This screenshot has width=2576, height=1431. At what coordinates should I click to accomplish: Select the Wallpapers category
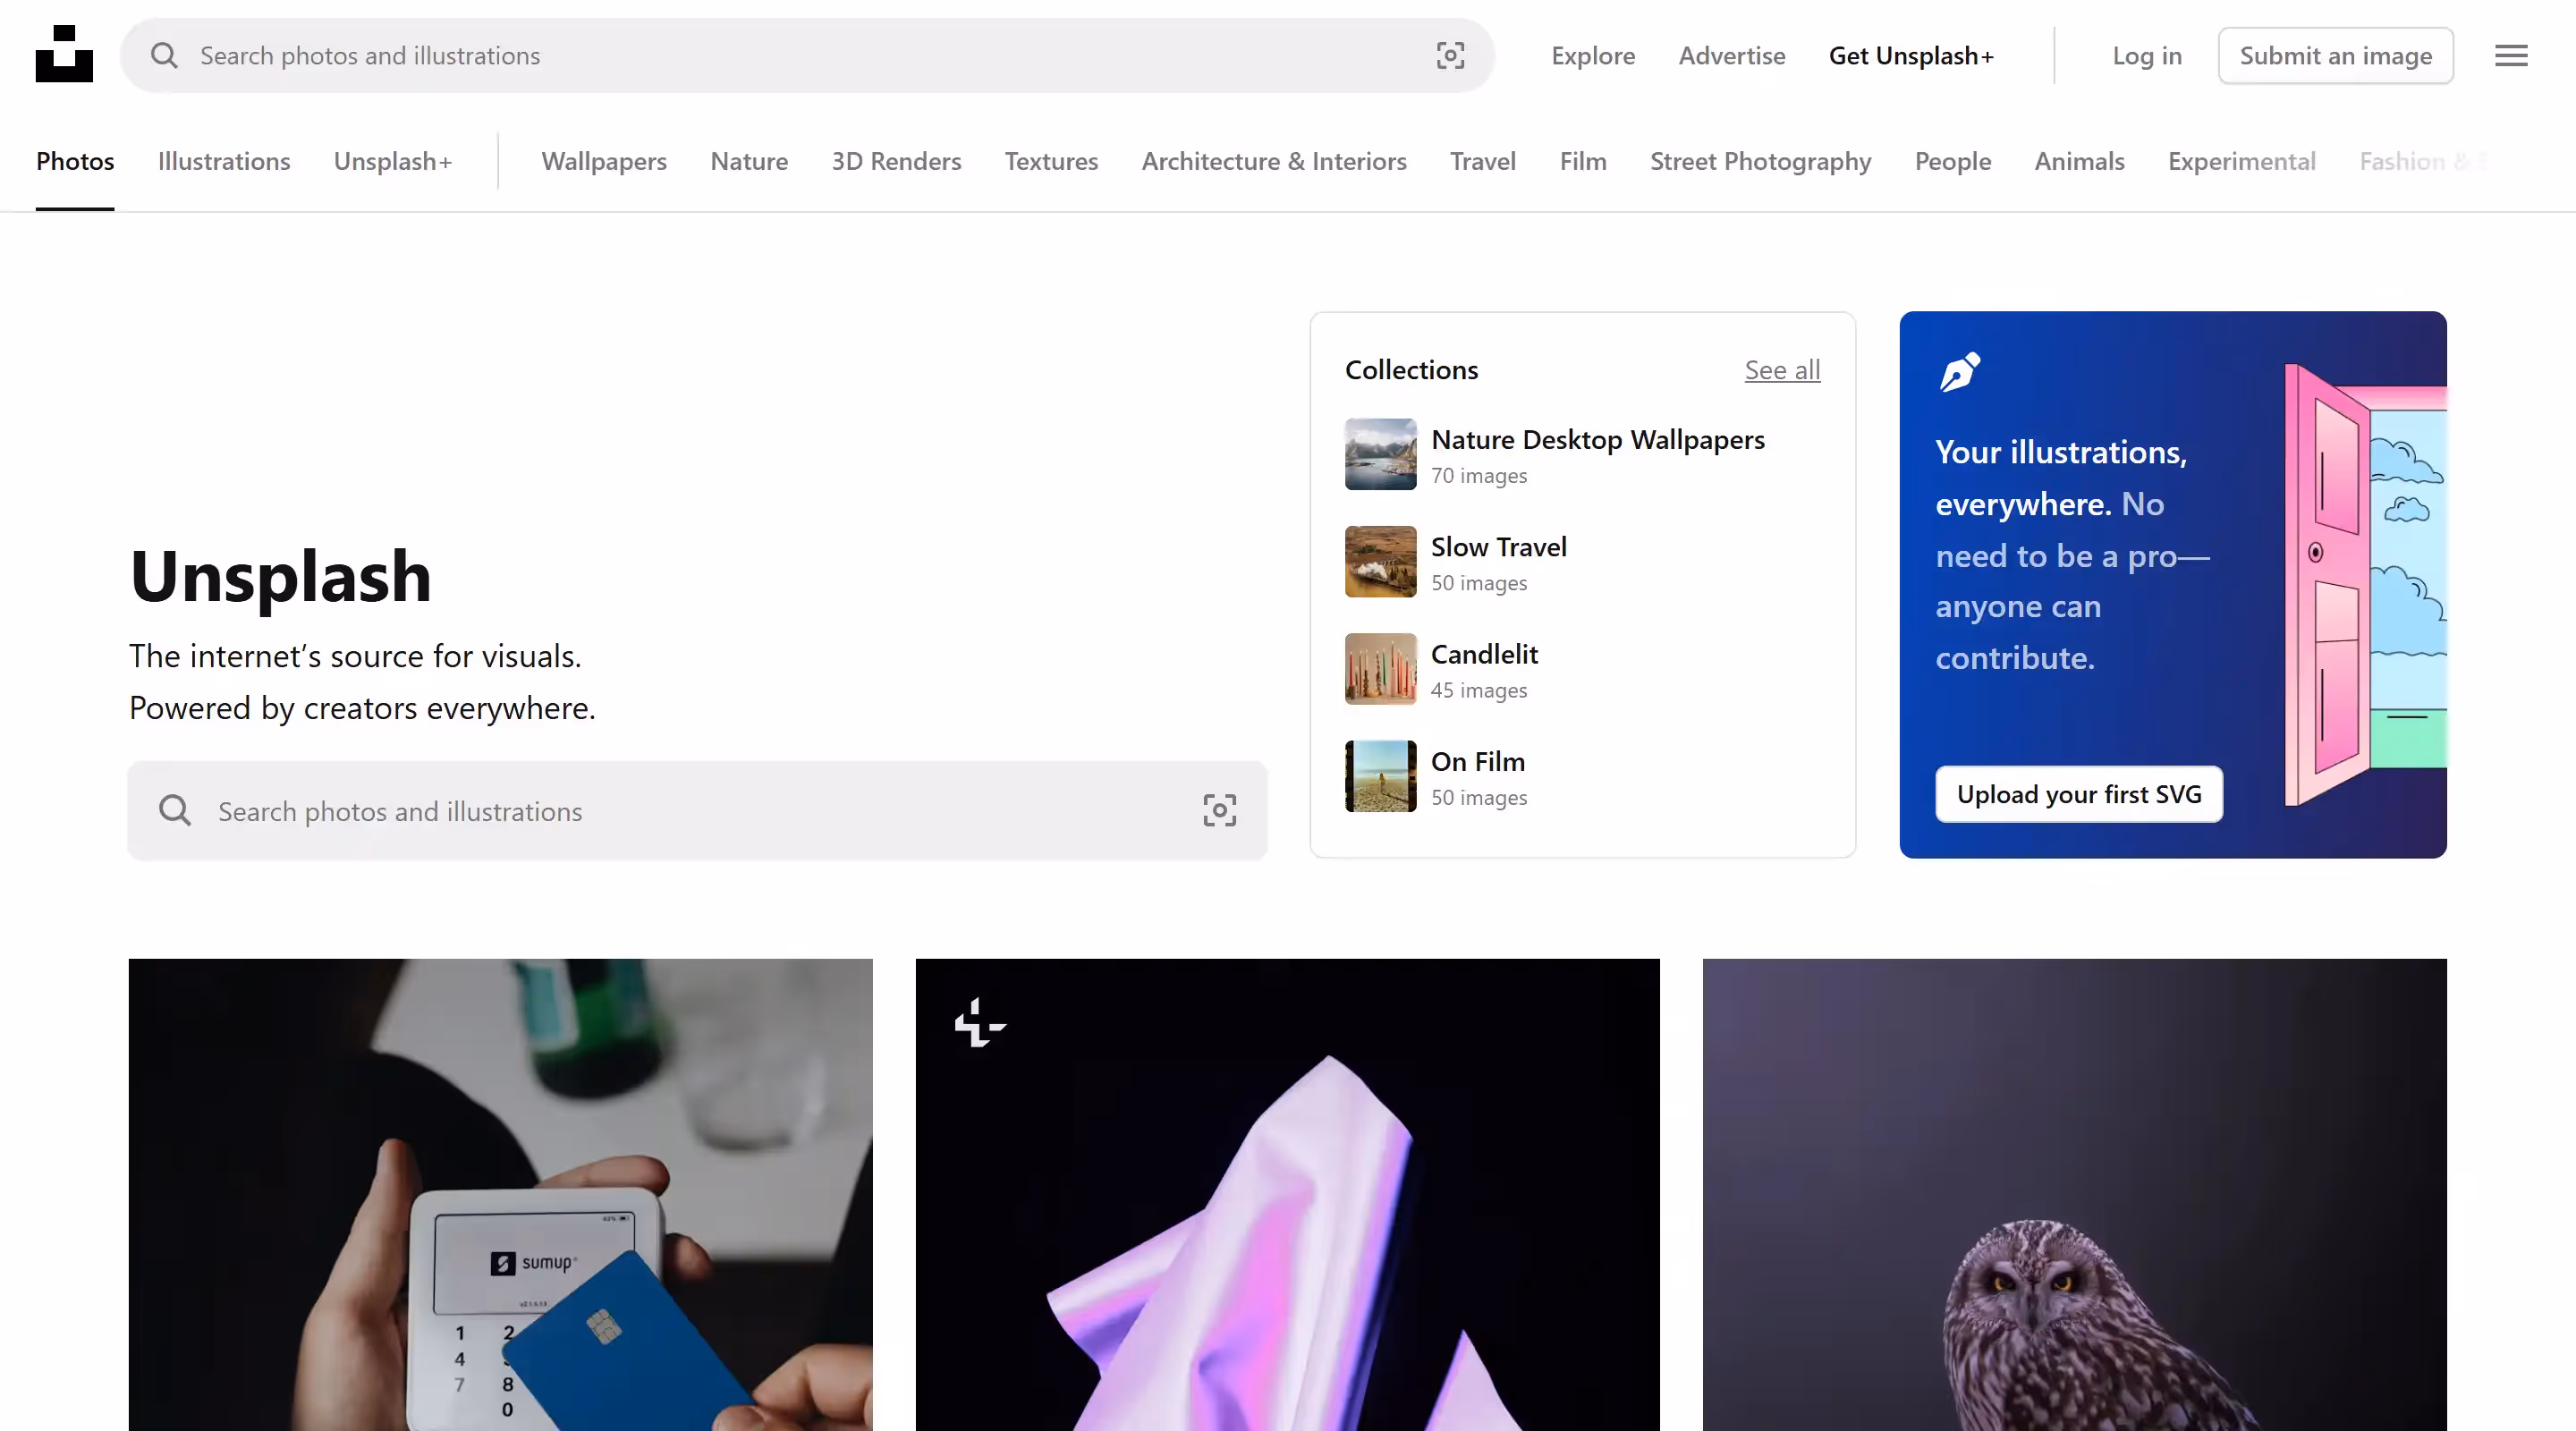coord(604,162)
